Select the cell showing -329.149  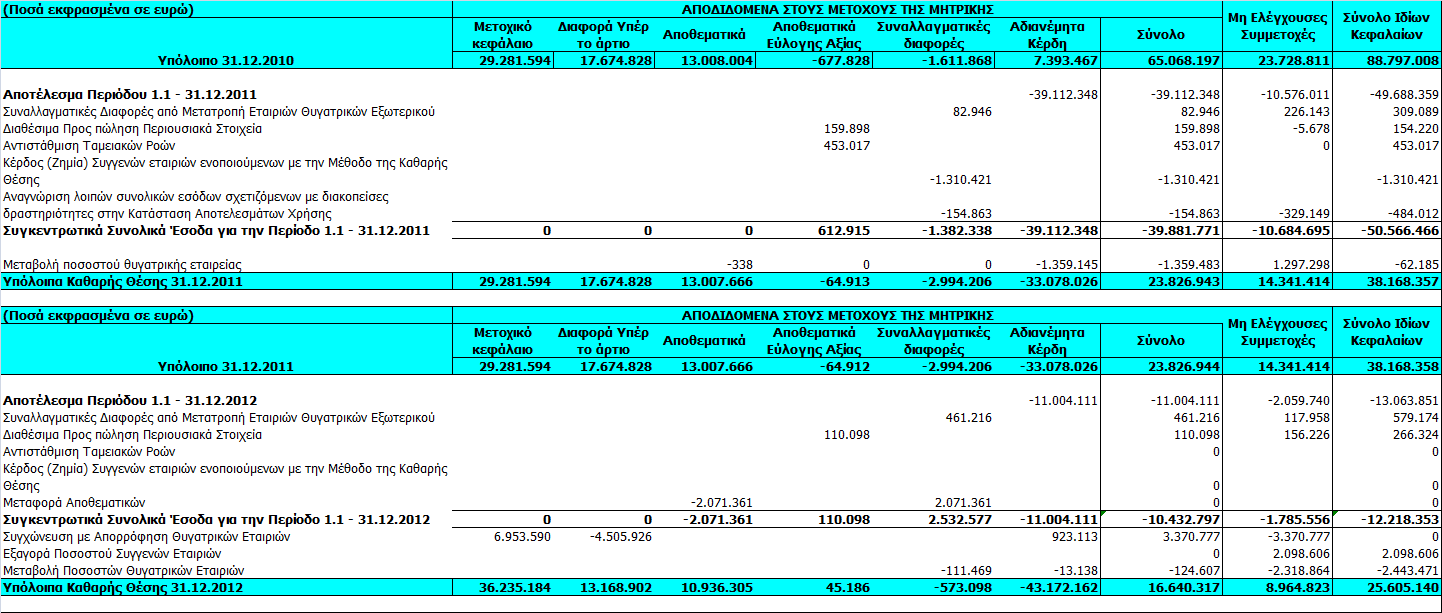coord(1303,213)
